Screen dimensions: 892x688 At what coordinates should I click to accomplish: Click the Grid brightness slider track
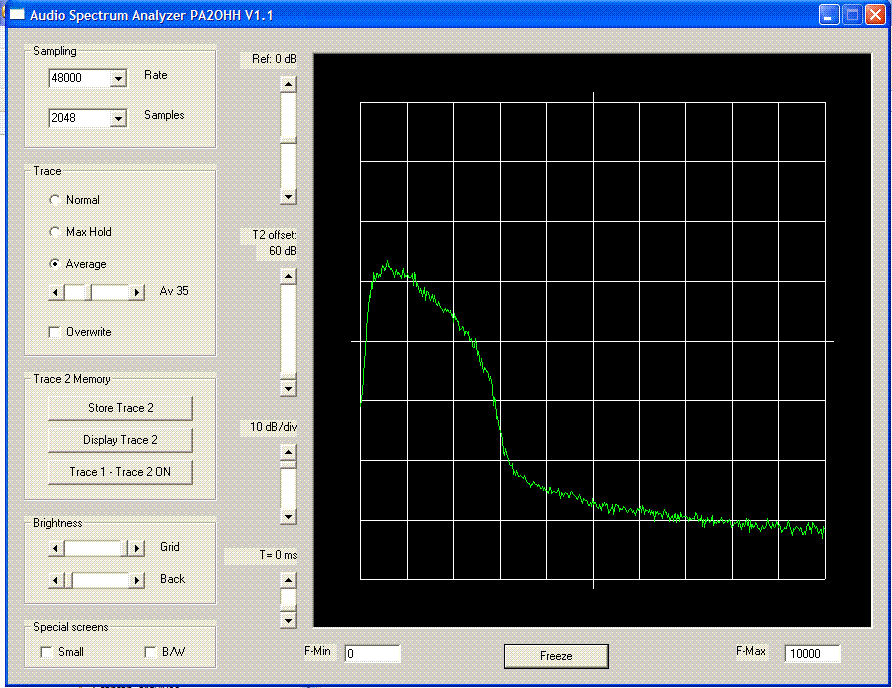click(x=94, y=548)
